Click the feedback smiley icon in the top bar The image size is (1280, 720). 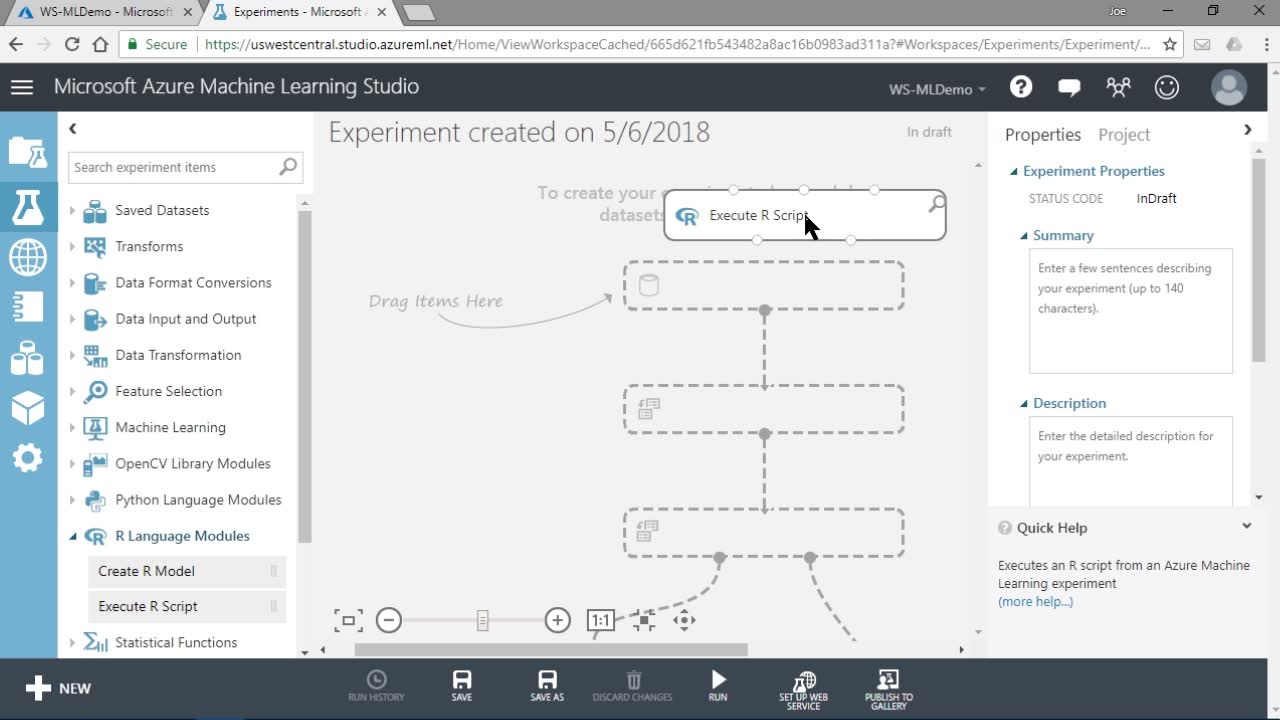[1167, 87]
